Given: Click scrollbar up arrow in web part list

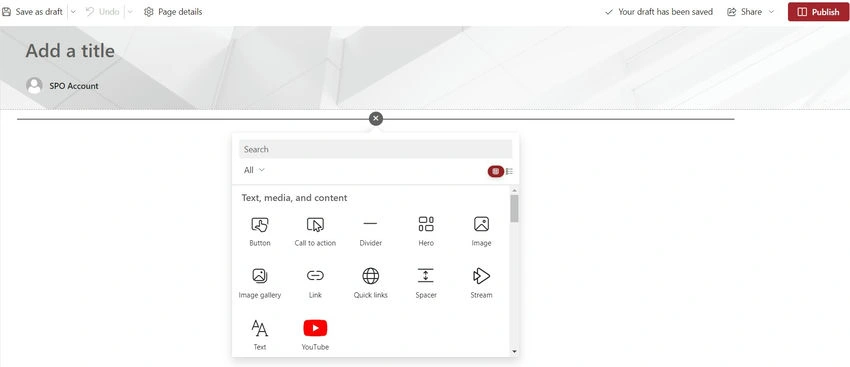Looking at the screenshot, I should pyautogui.click(x=514, y=191).
